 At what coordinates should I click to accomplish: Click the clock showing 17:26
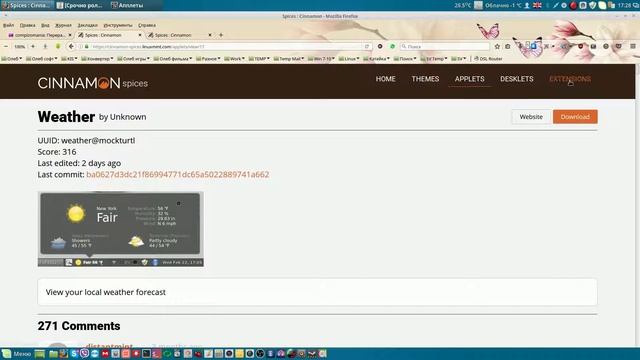(x=624, y=5)
